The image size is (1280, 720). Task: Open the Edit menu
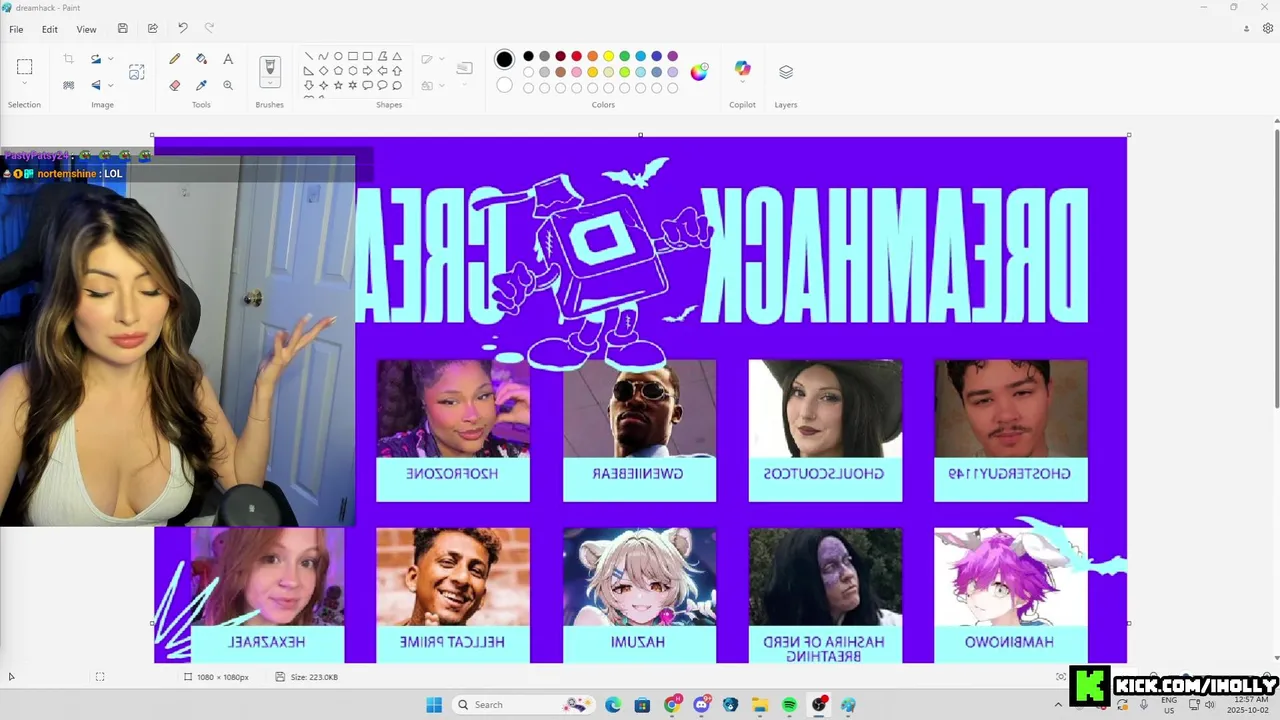(49, 29)
